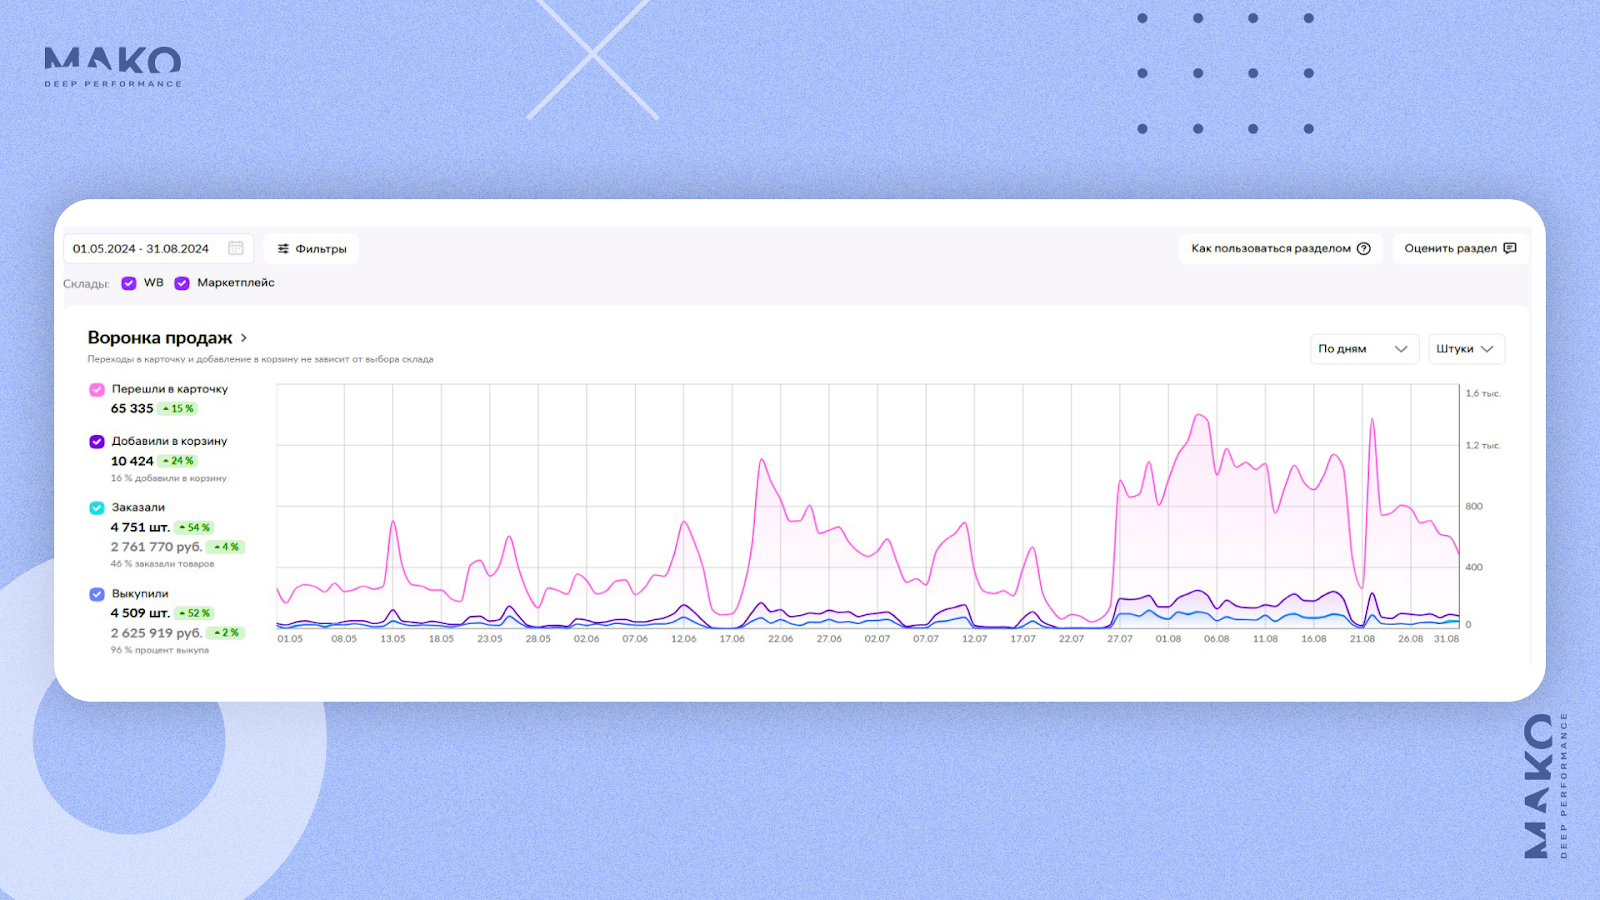Open the Фильтры button
This screenshot has width=1600, height=900.
(311, 249)
